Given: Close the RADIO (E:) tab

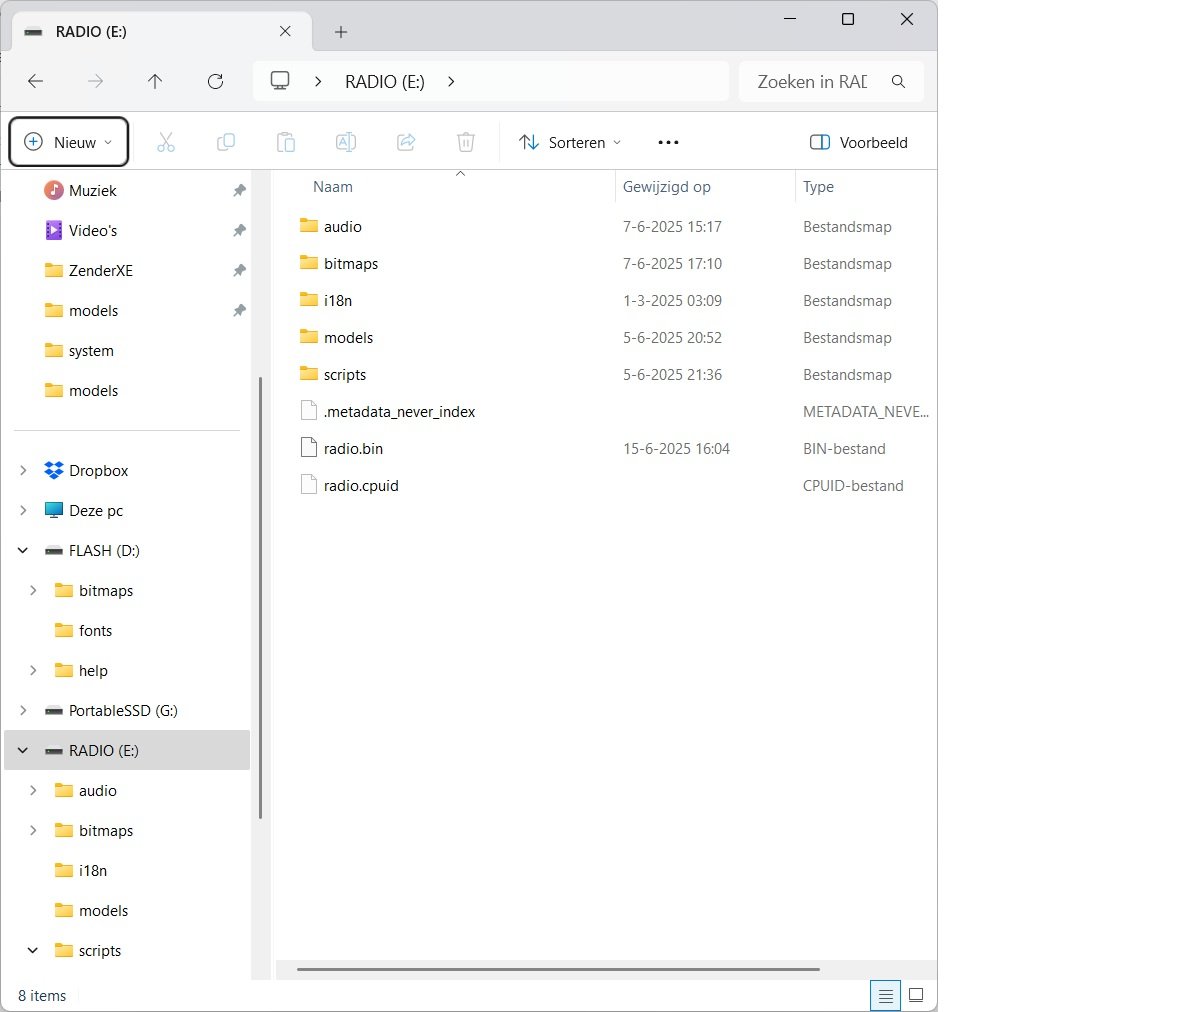Looking at the screenshot, I should pyautogui.click(x=285, y=32).
